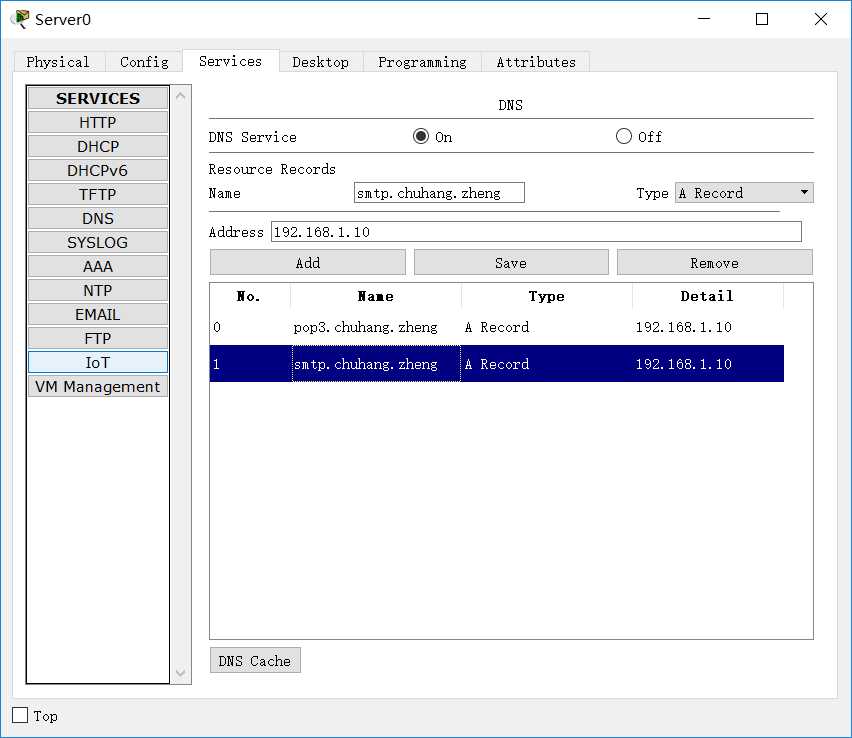Select SYSLOG service

coord(98,242)
